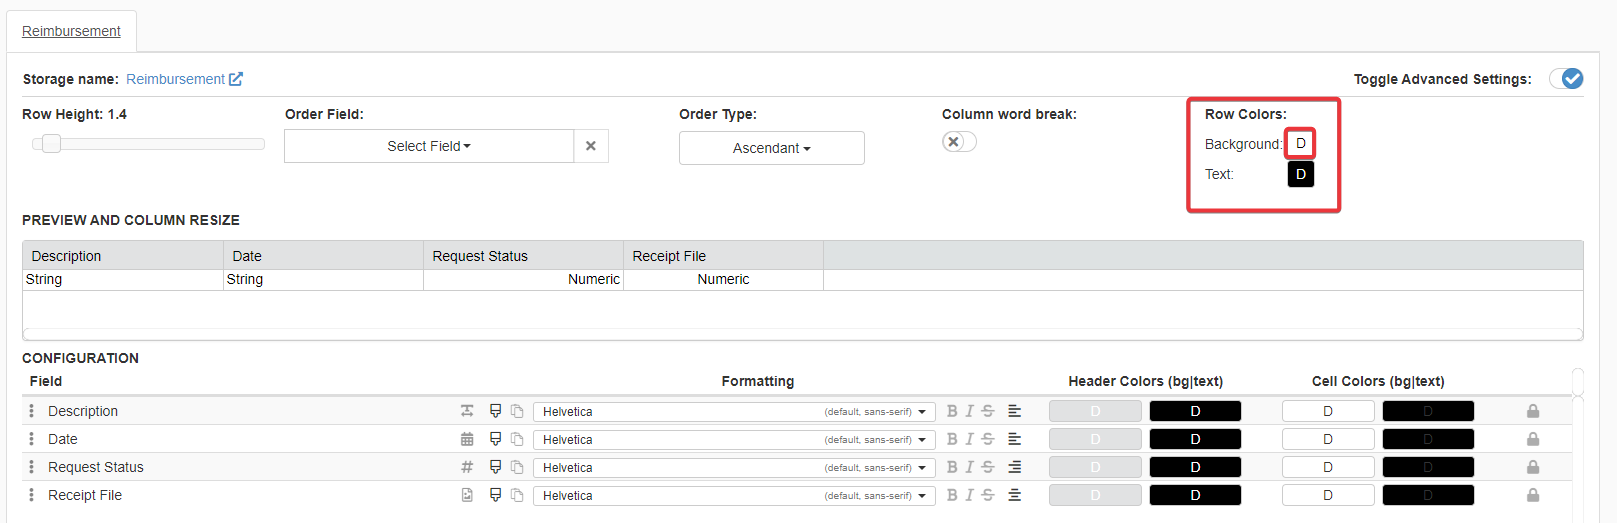This screenshot has width=1617, height=523.
Task: Enable the Column word break toggle
Action: [959, 142]
